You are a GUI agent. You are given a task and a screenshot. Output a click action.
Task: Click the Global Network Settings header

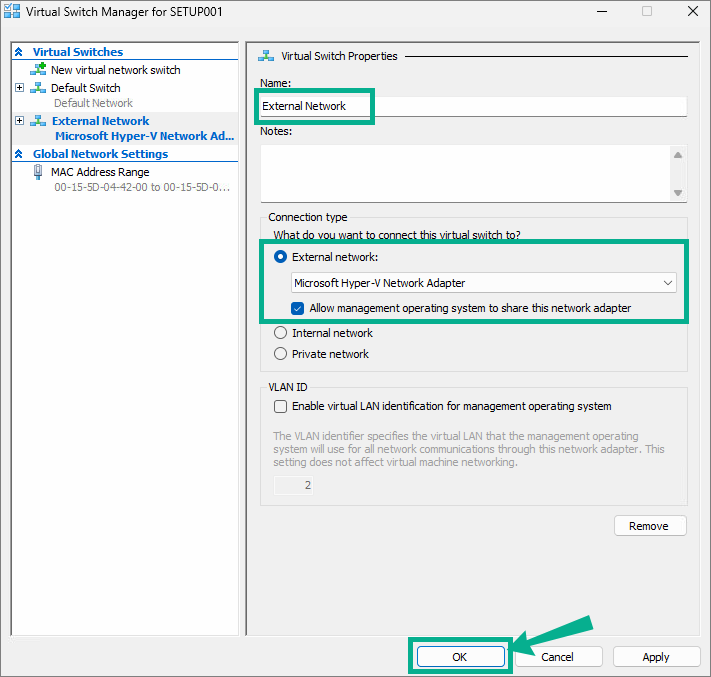pyautogui.click(x=100, y=154)
